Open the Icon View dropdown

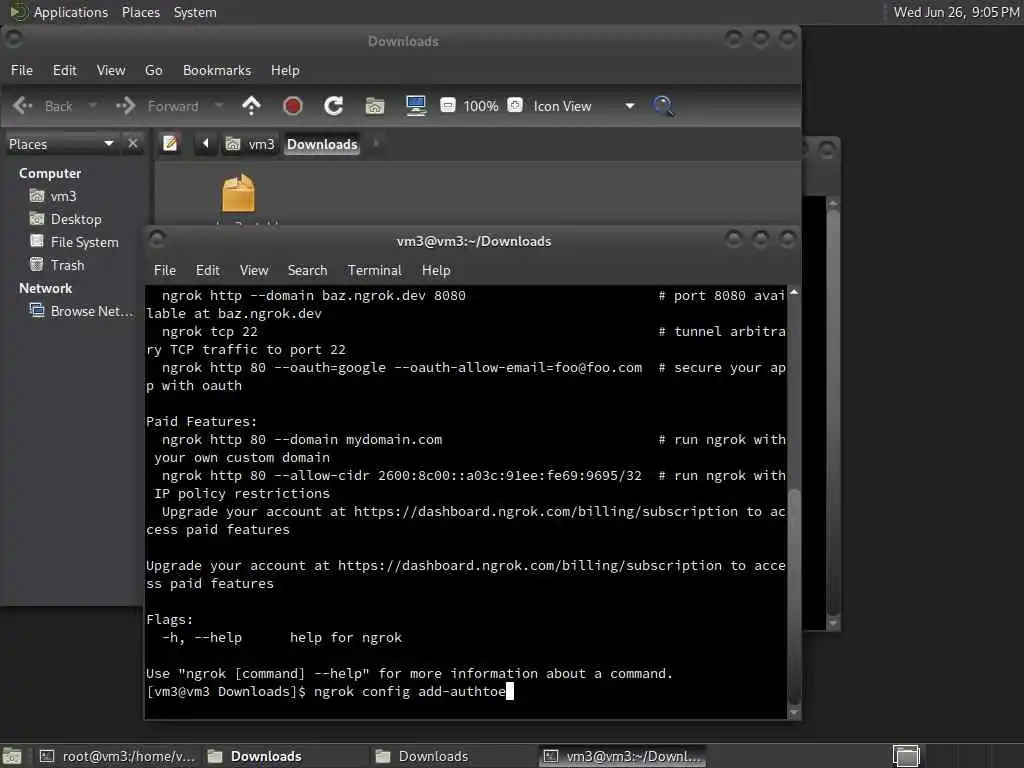click(x=584, y=106)
